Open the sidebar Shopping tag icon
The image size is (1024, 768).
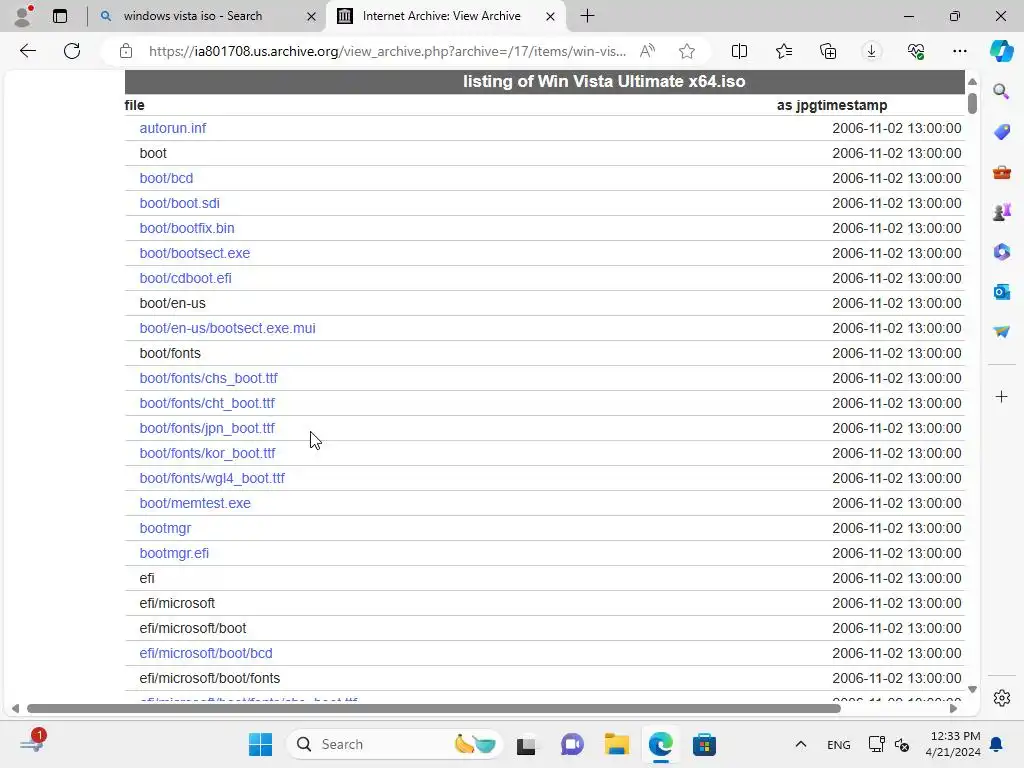point(1001,131)
